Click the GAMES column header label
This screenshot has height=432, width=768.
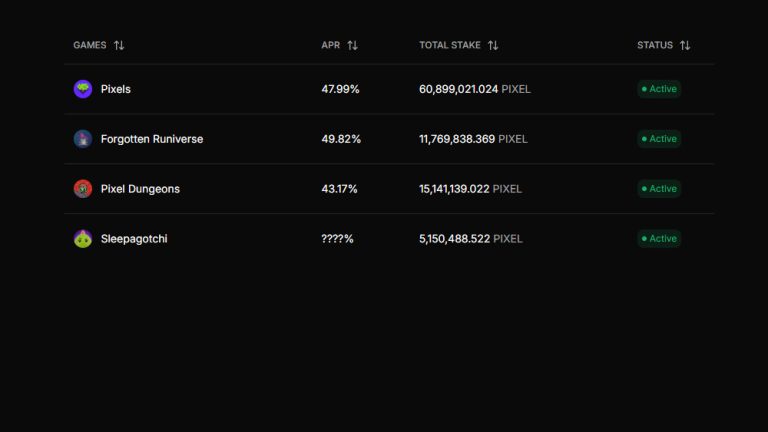pos(90,45)
